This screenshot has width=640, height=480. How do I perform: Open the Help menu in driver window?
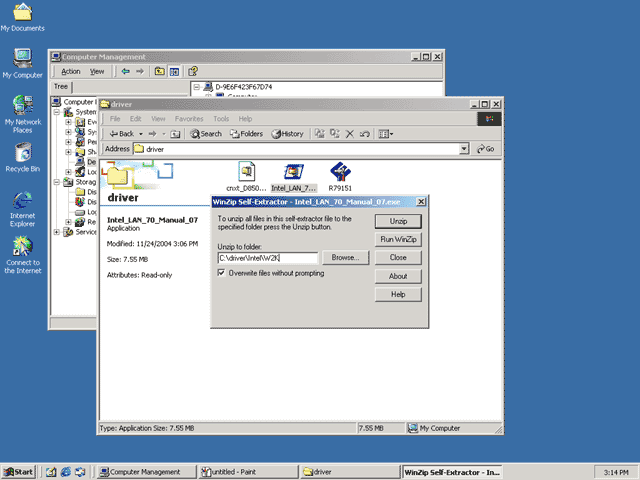point(245,119)
